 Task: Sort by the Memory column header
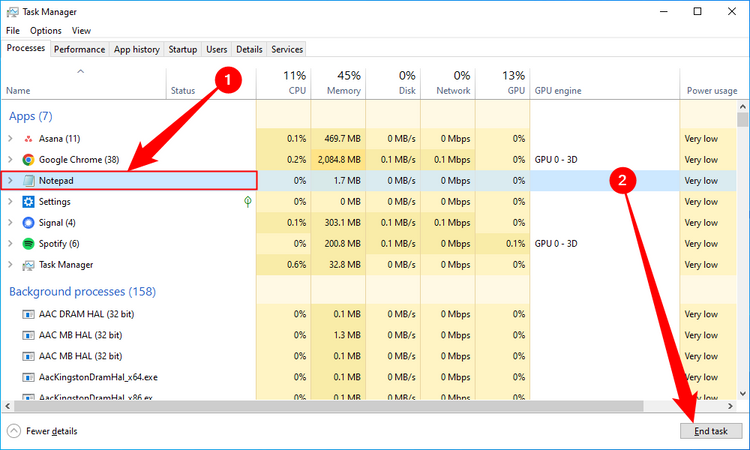point(338,84)
